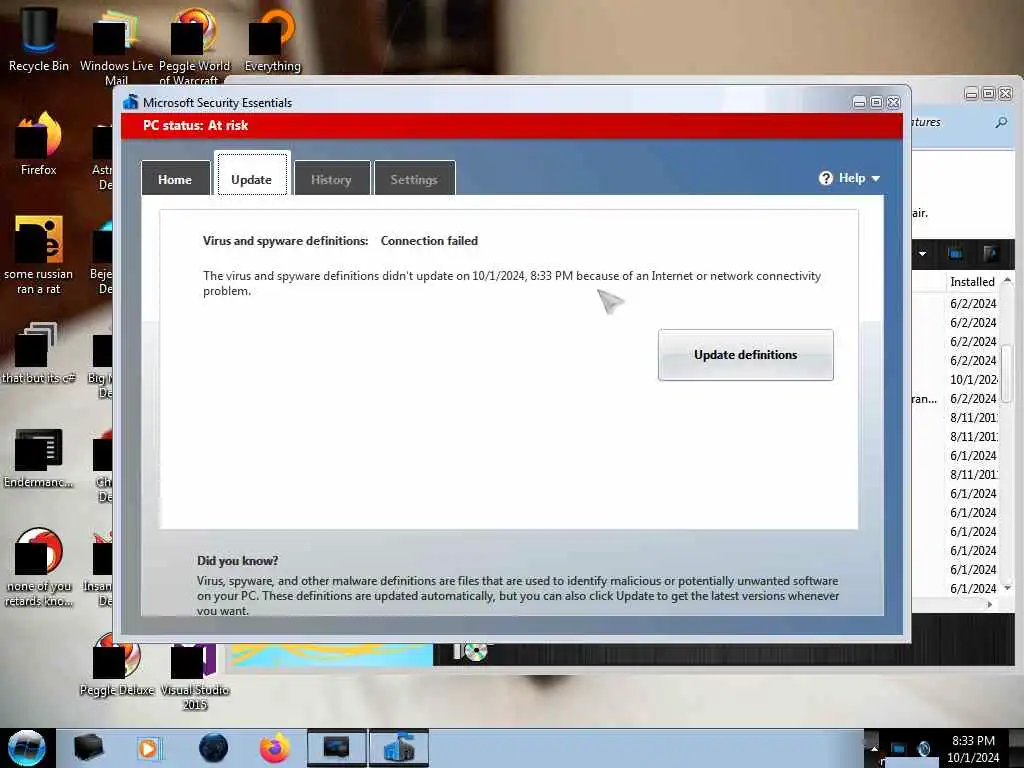Open Windows Media Player from taskbar
The height and width of the screenshot is (768, 1024).
pyautogui.click(x=149, y=748)
